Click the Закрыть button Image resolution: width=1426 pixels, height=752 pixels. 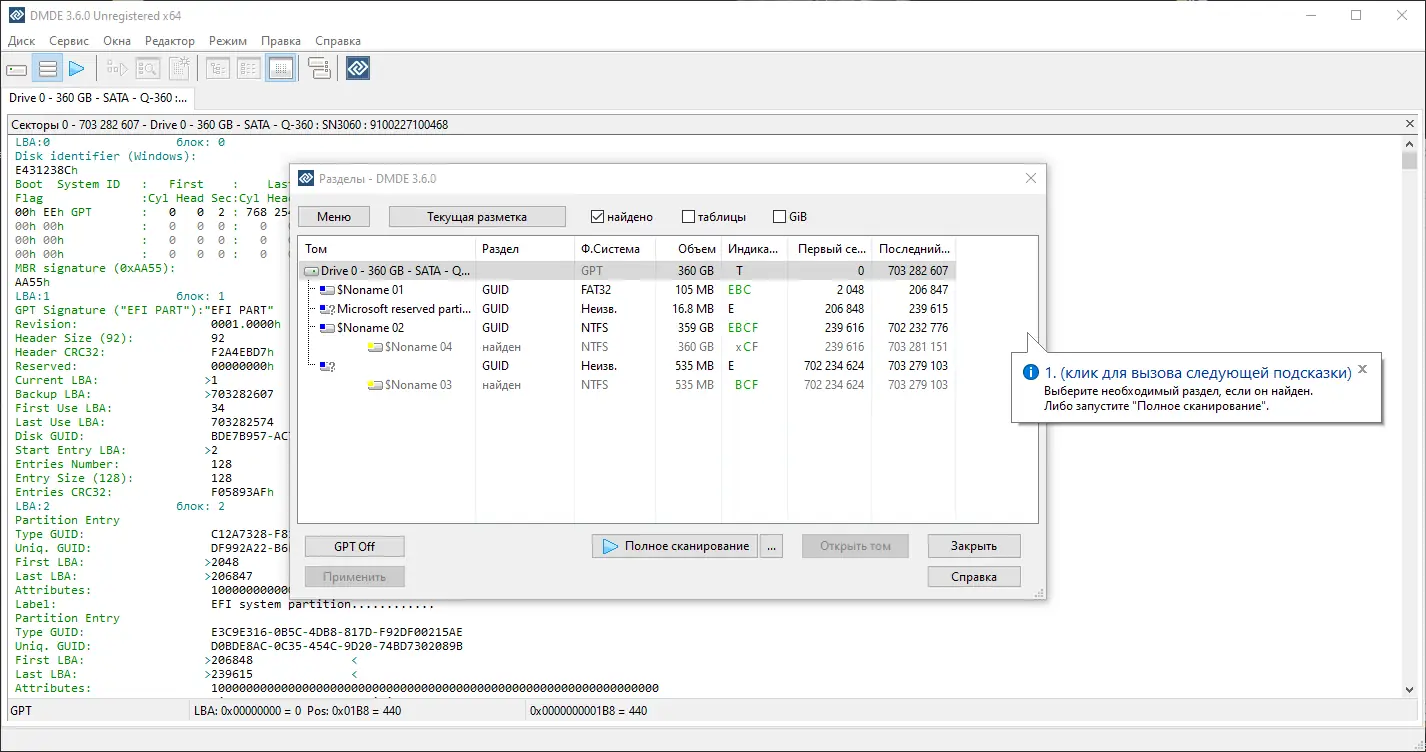pos(974,546)
